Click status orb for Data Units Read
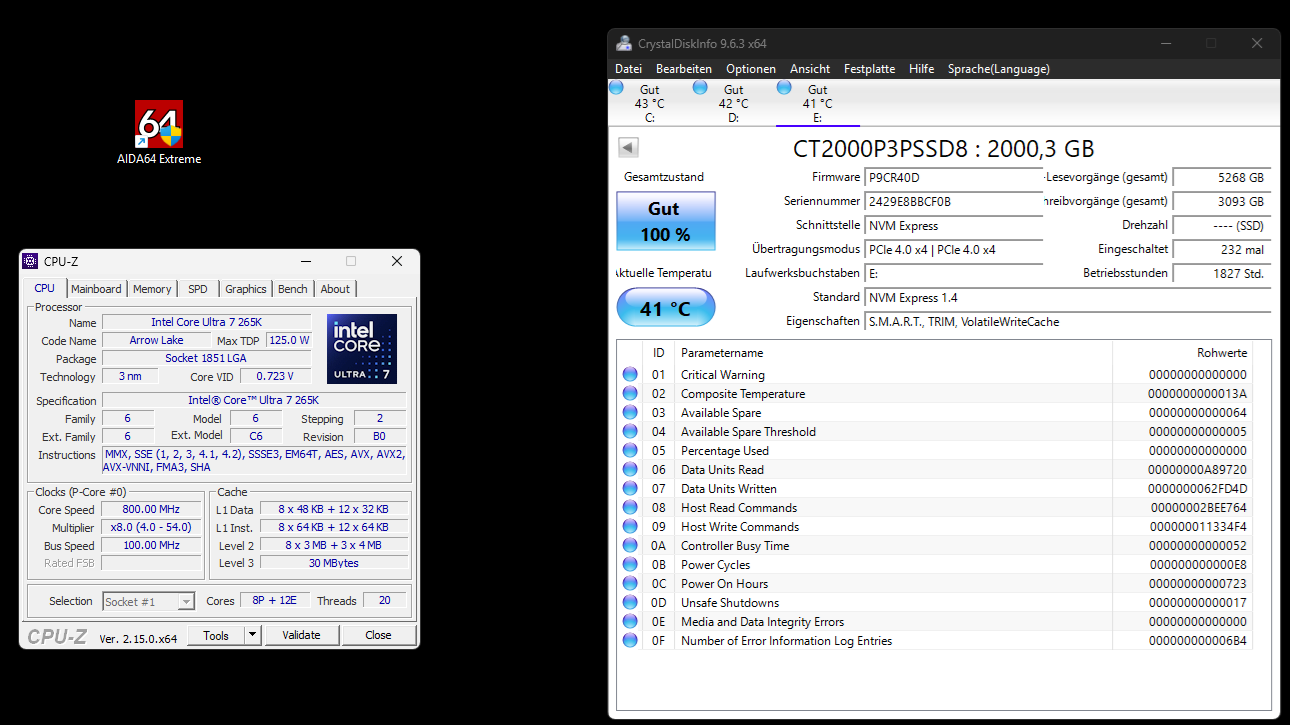Screen dimensions: 1290x725 pos(630,470)
